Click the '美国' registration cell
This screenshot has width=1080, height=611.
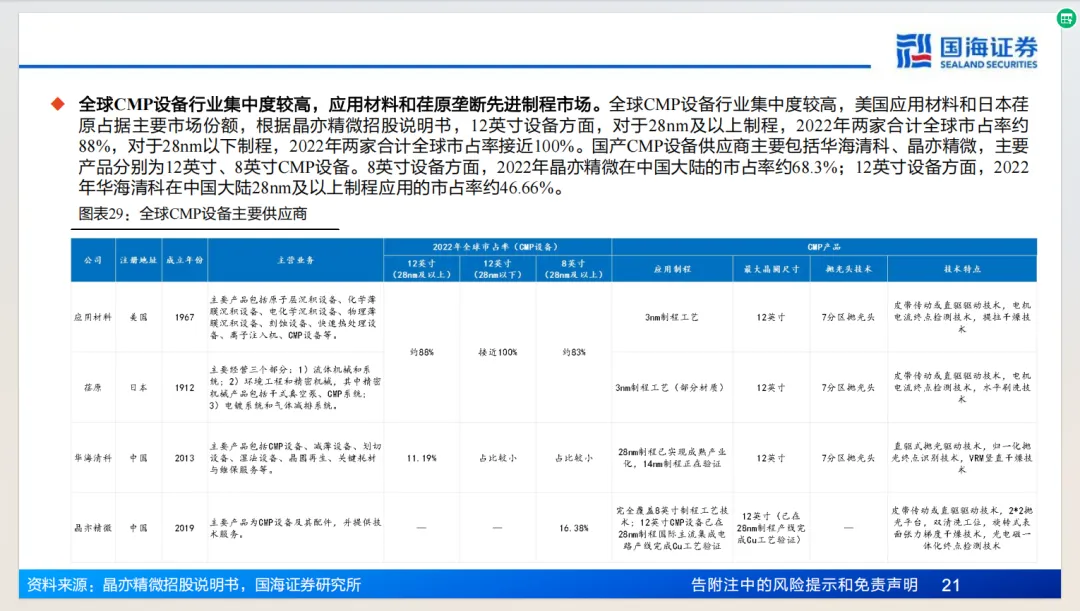138,318
